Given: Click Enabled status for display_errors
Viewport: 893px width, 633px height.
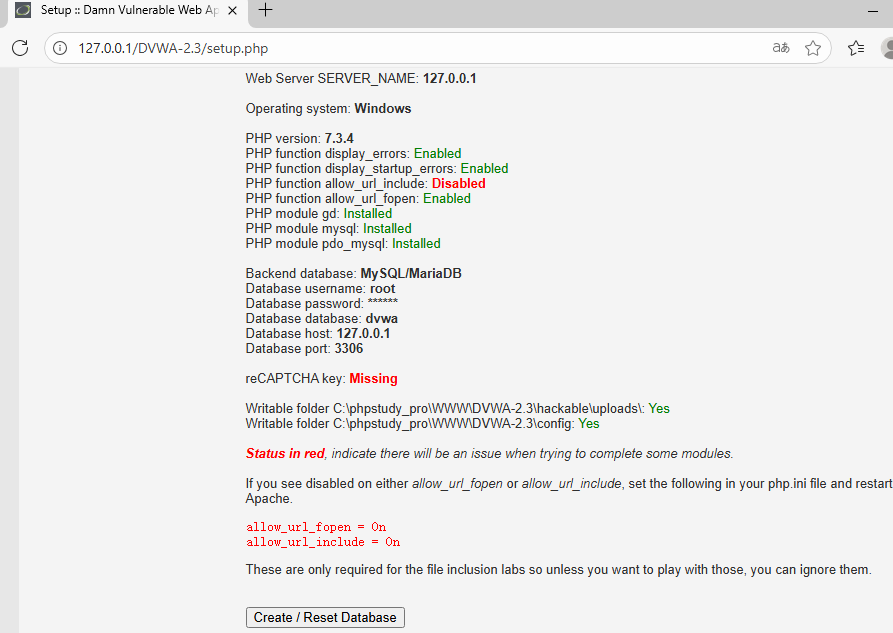Looking at the screenshot, I should (x=437, y=154).
